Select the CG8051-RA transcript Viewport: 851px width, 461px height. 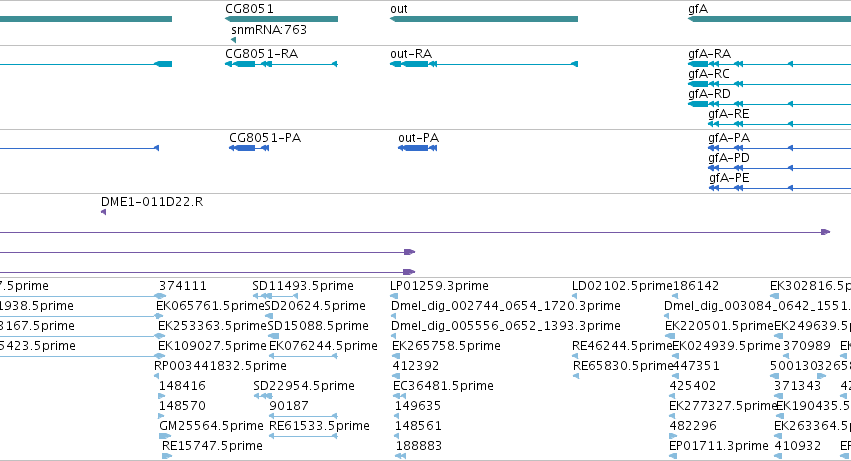[x=281, y=64]
